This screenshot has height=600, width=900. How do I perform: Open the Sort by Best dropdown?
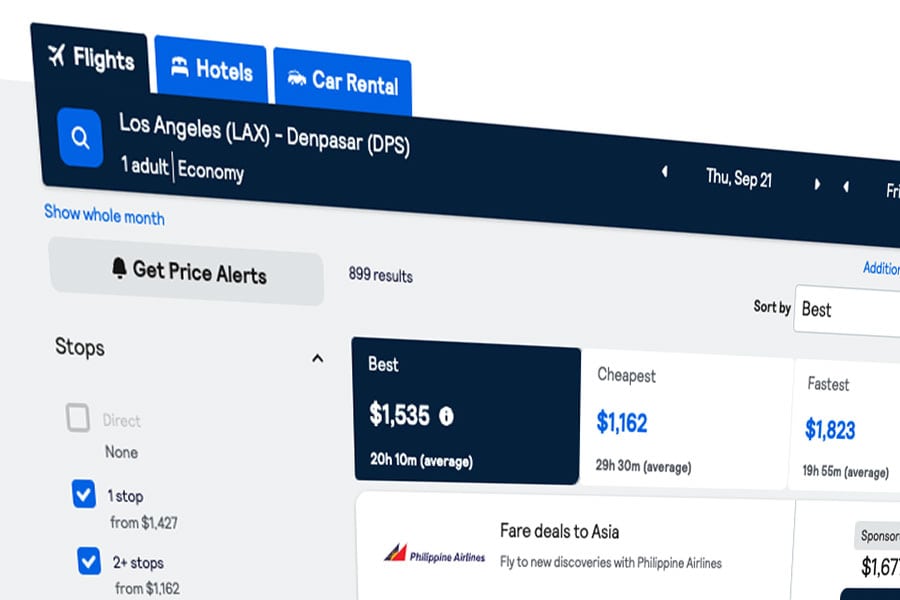coord(847,311)
